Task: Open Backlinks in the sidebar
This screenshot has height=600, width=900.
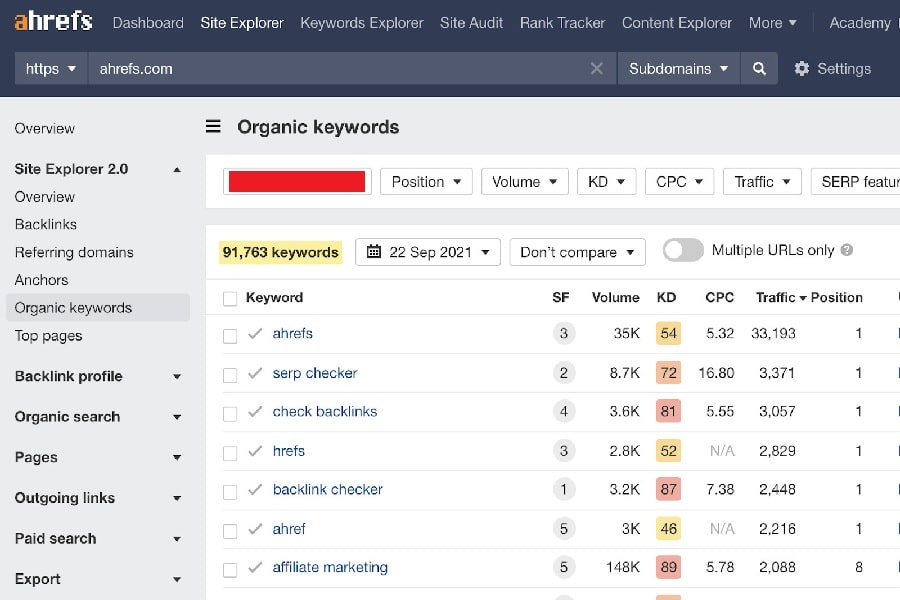Action: tap(46, 224)
